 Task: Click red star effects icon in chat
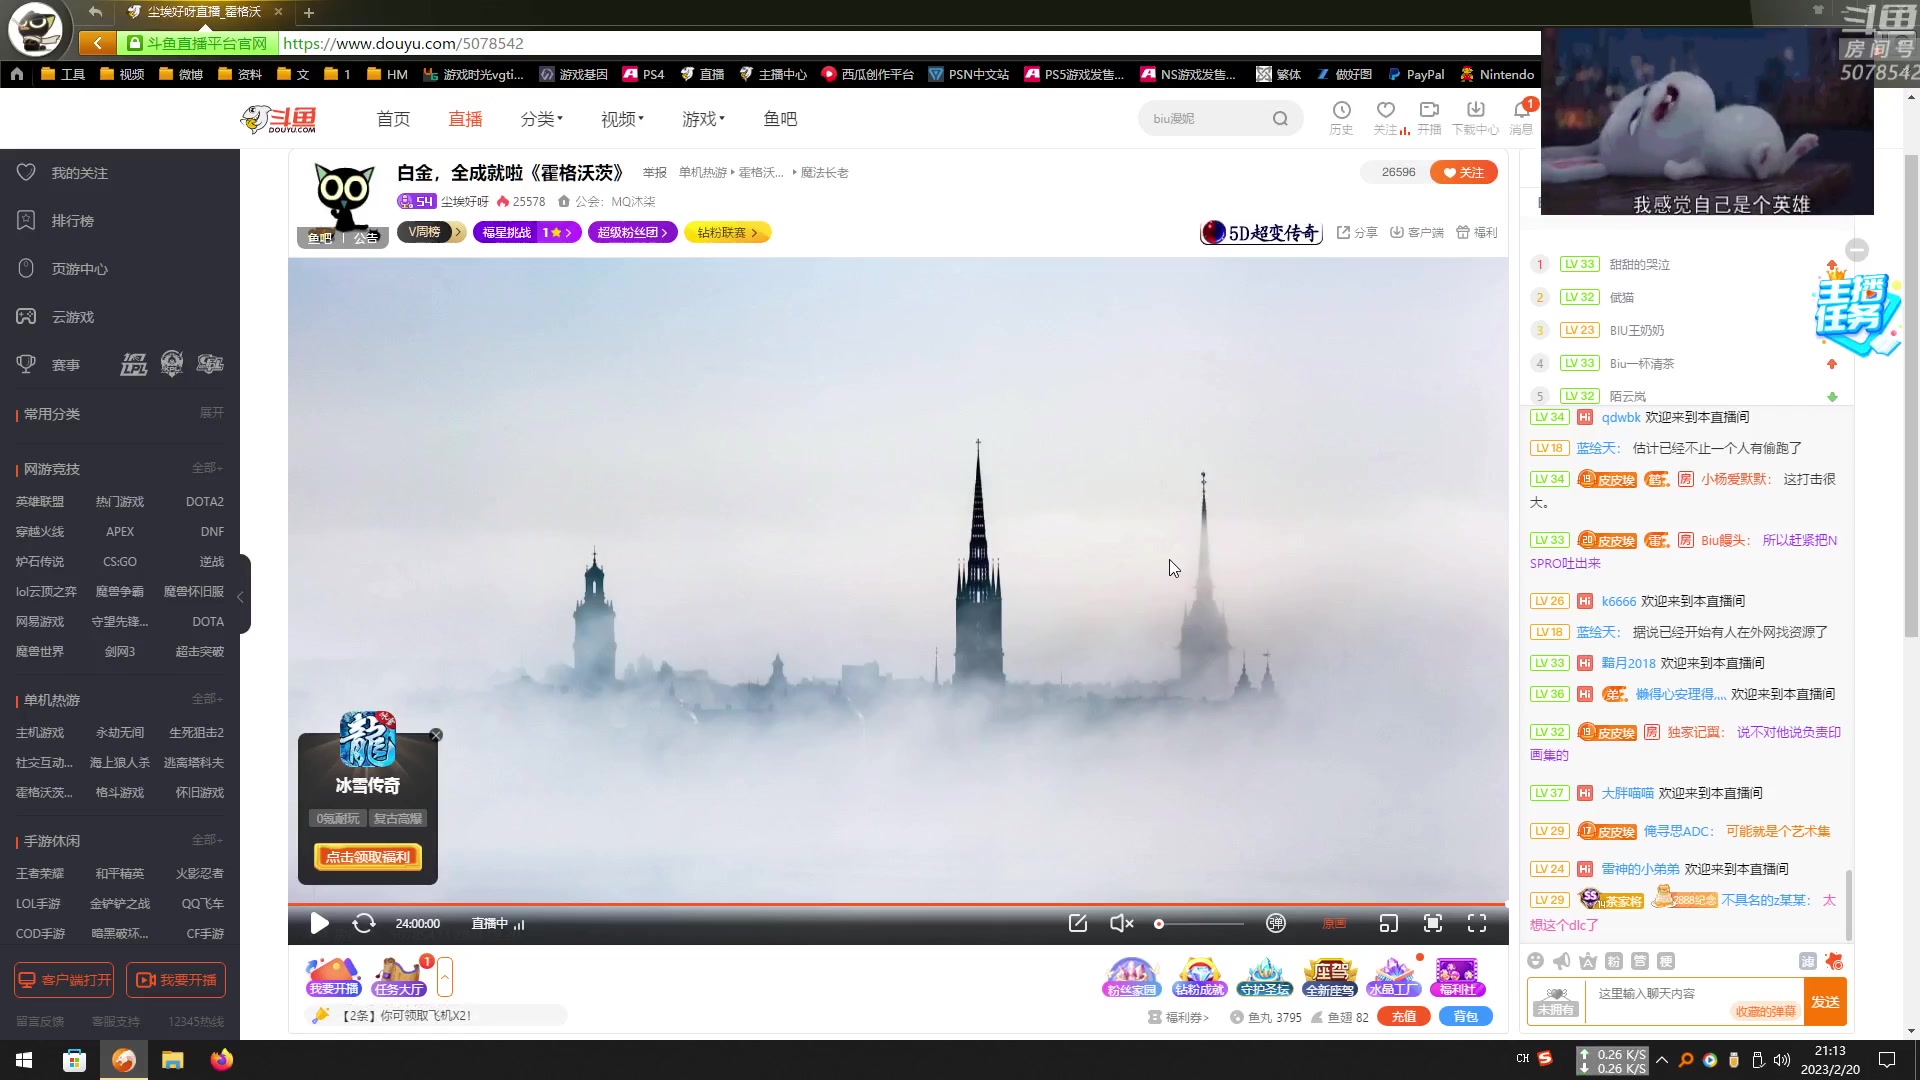pos(1834,961)
